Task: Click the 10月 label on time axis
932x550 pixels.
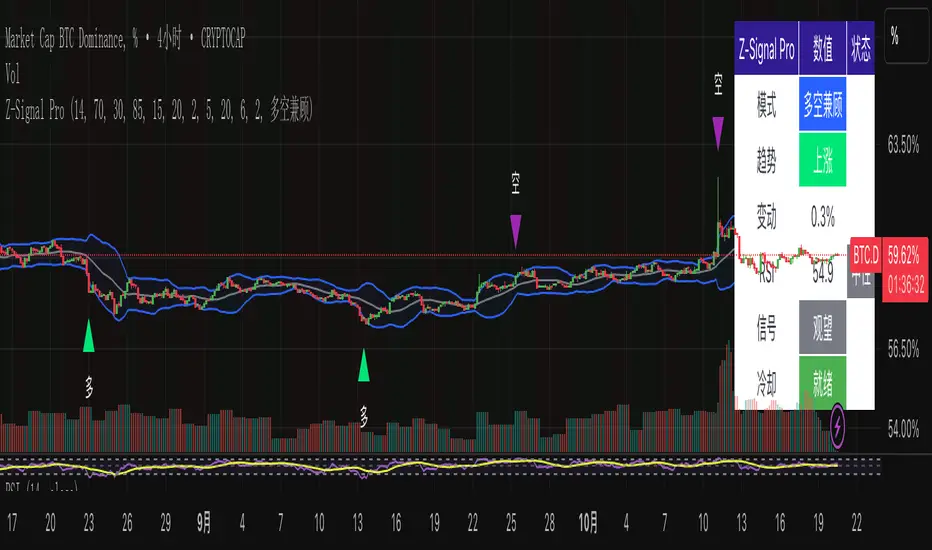Action: pos(588,523)
